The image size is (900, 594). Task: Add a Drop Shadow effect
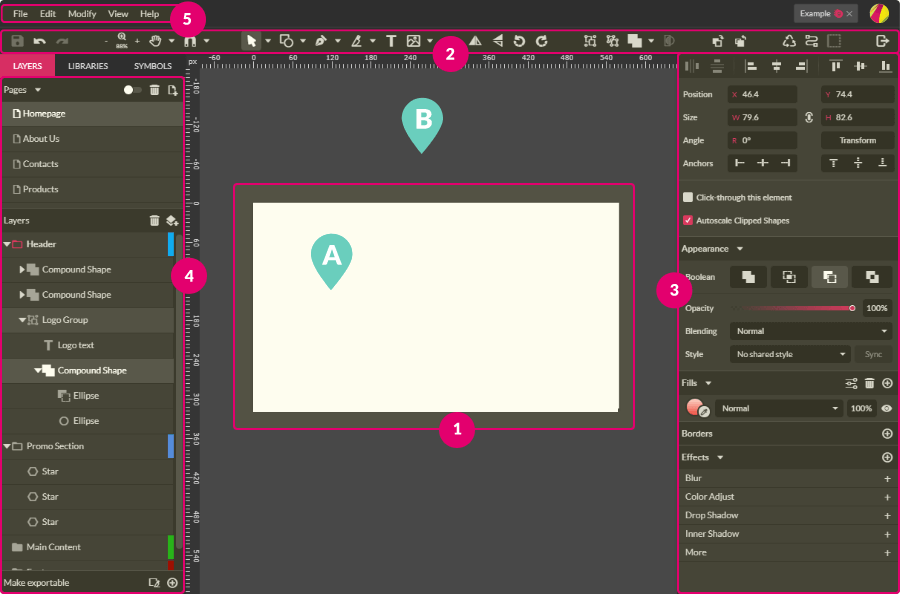click(x=887, y=516)
